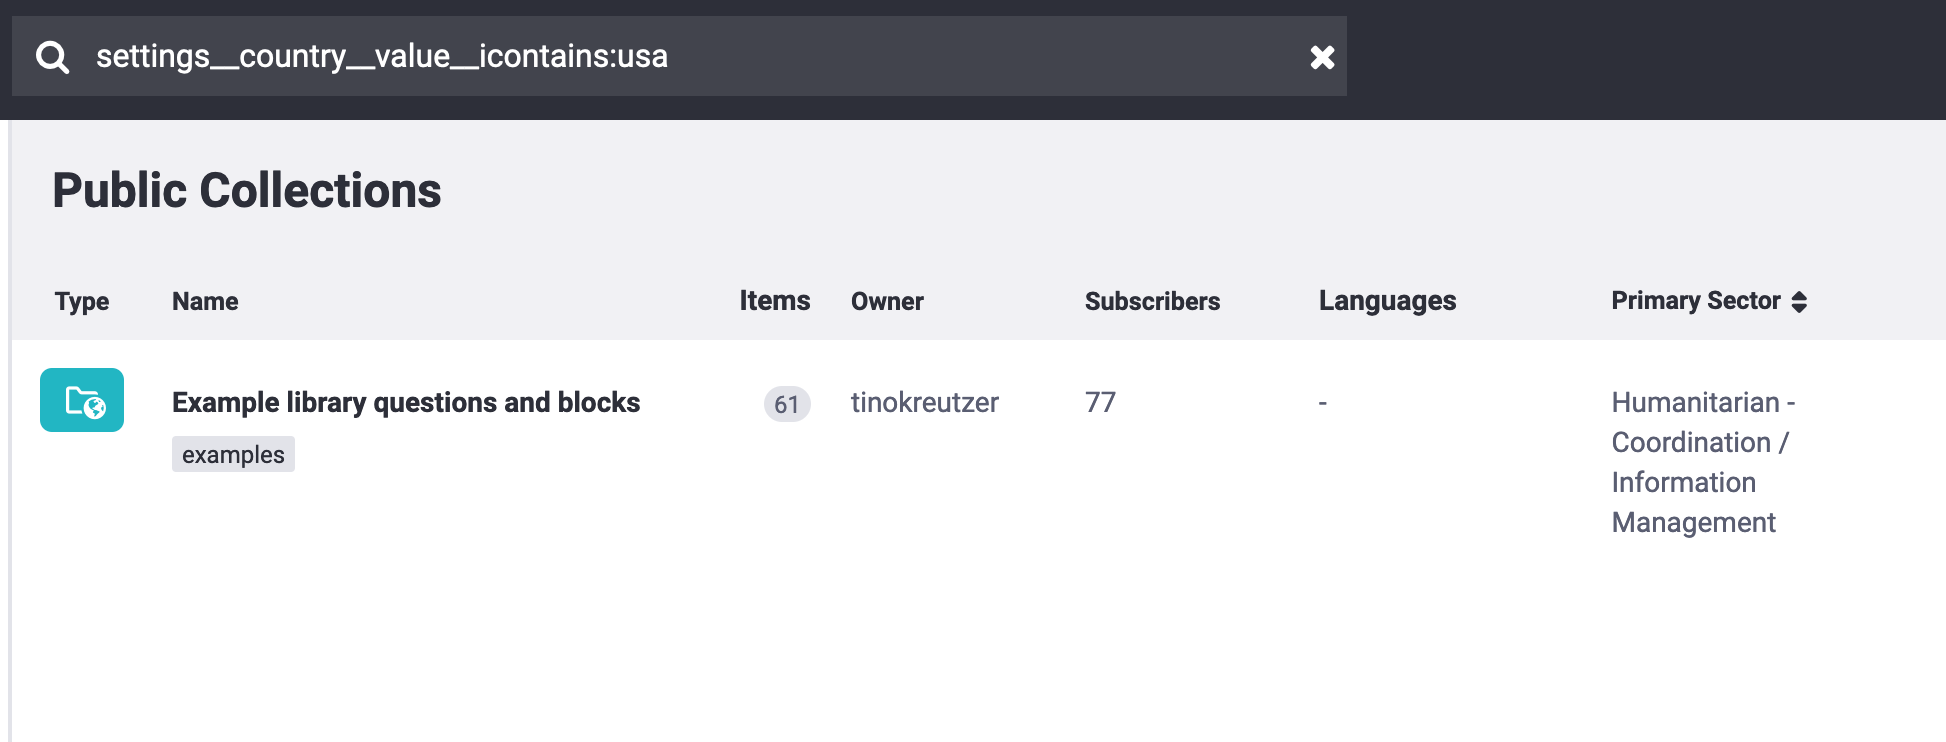Click the public collection folder-globe icon
The image size is (1946, 742).
pyautogui.click(x=82, y=400)
